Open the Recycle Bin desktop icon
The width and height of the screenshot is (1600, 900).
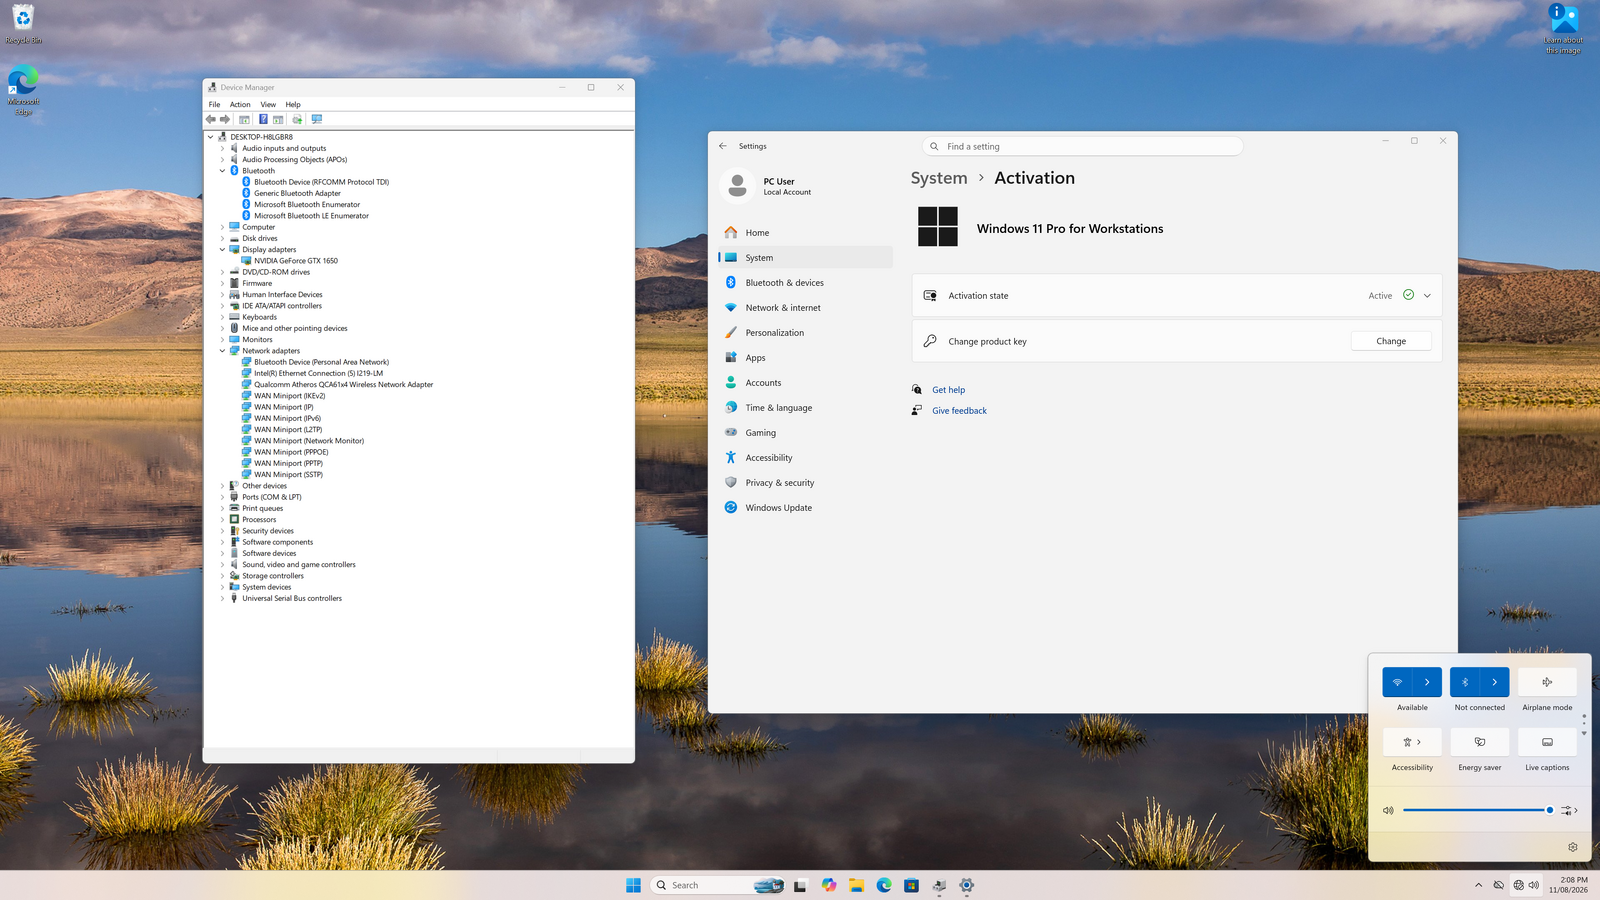point(23,24)
